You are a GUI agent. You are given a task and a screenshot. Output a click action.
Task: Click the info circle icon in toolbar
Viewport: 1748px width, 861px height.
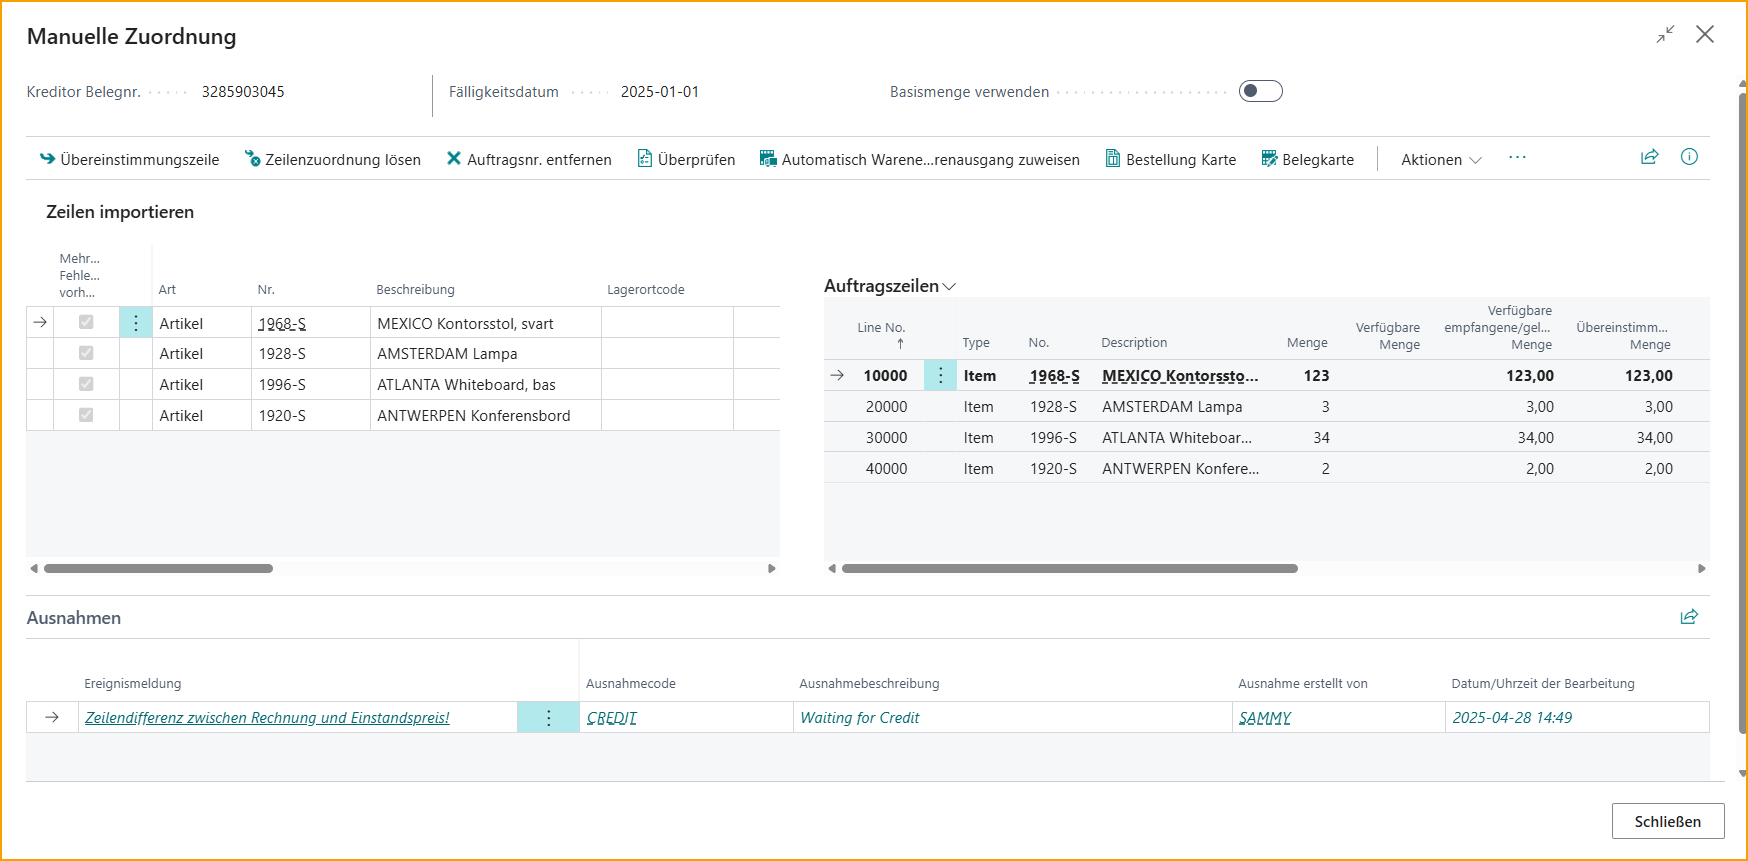1689,157
